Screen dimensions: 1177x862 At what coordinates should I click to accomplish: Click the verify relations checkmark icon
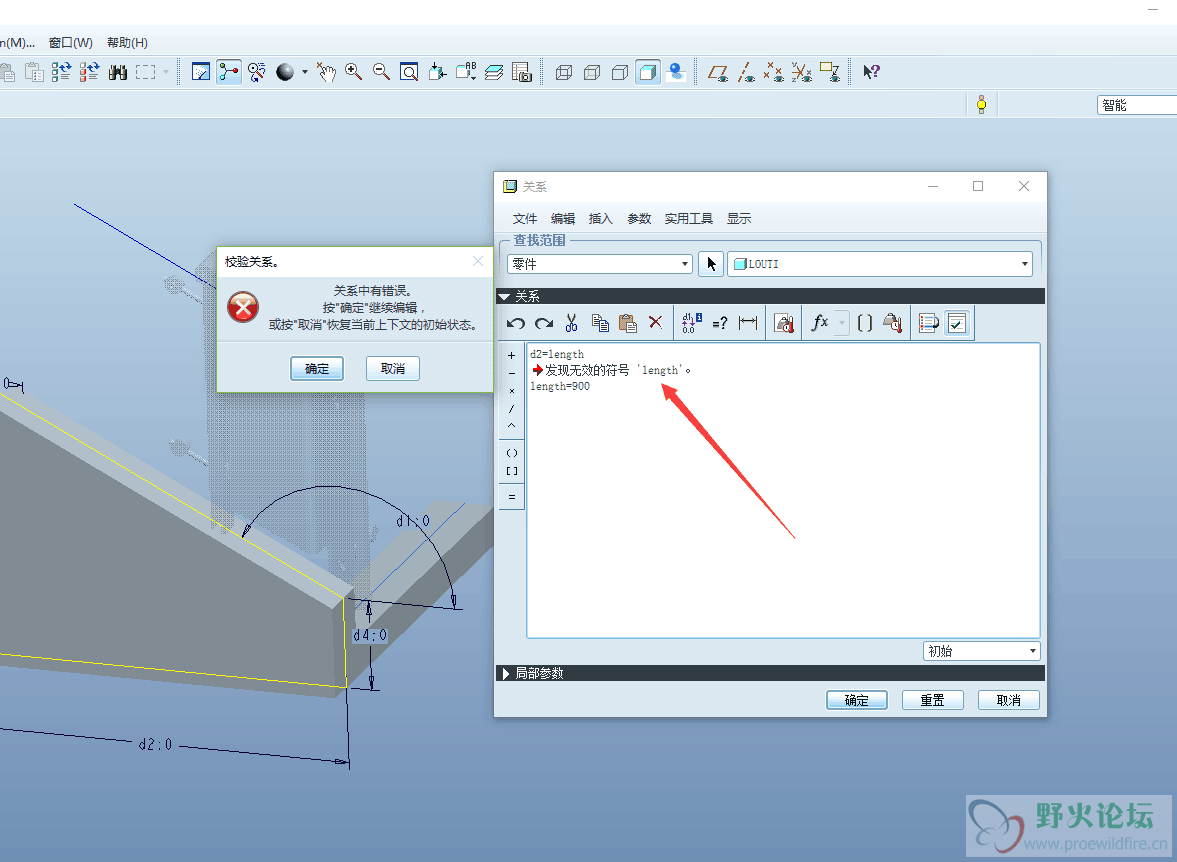[957, 324]
